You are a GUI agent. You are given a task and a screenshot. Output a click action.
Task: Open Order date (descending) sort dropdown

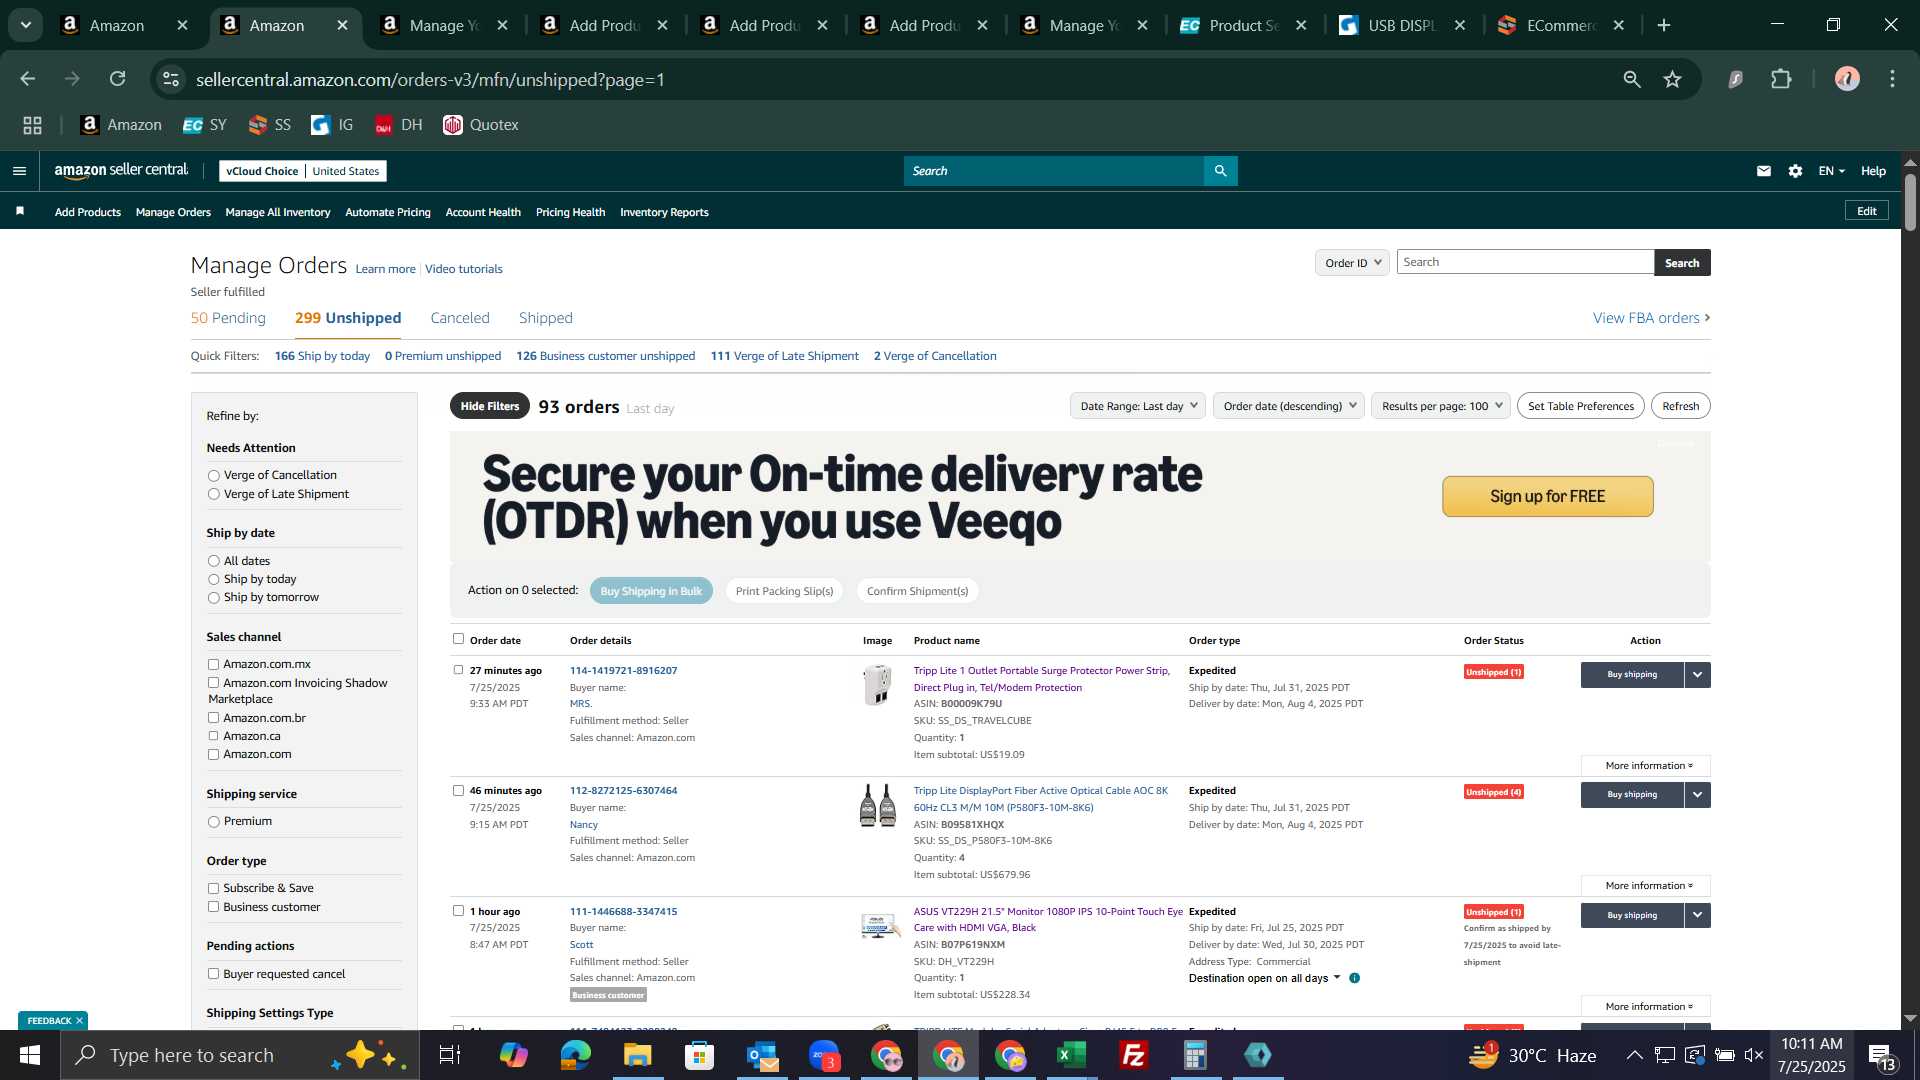pyautogui.click(x=1289, y=406)
